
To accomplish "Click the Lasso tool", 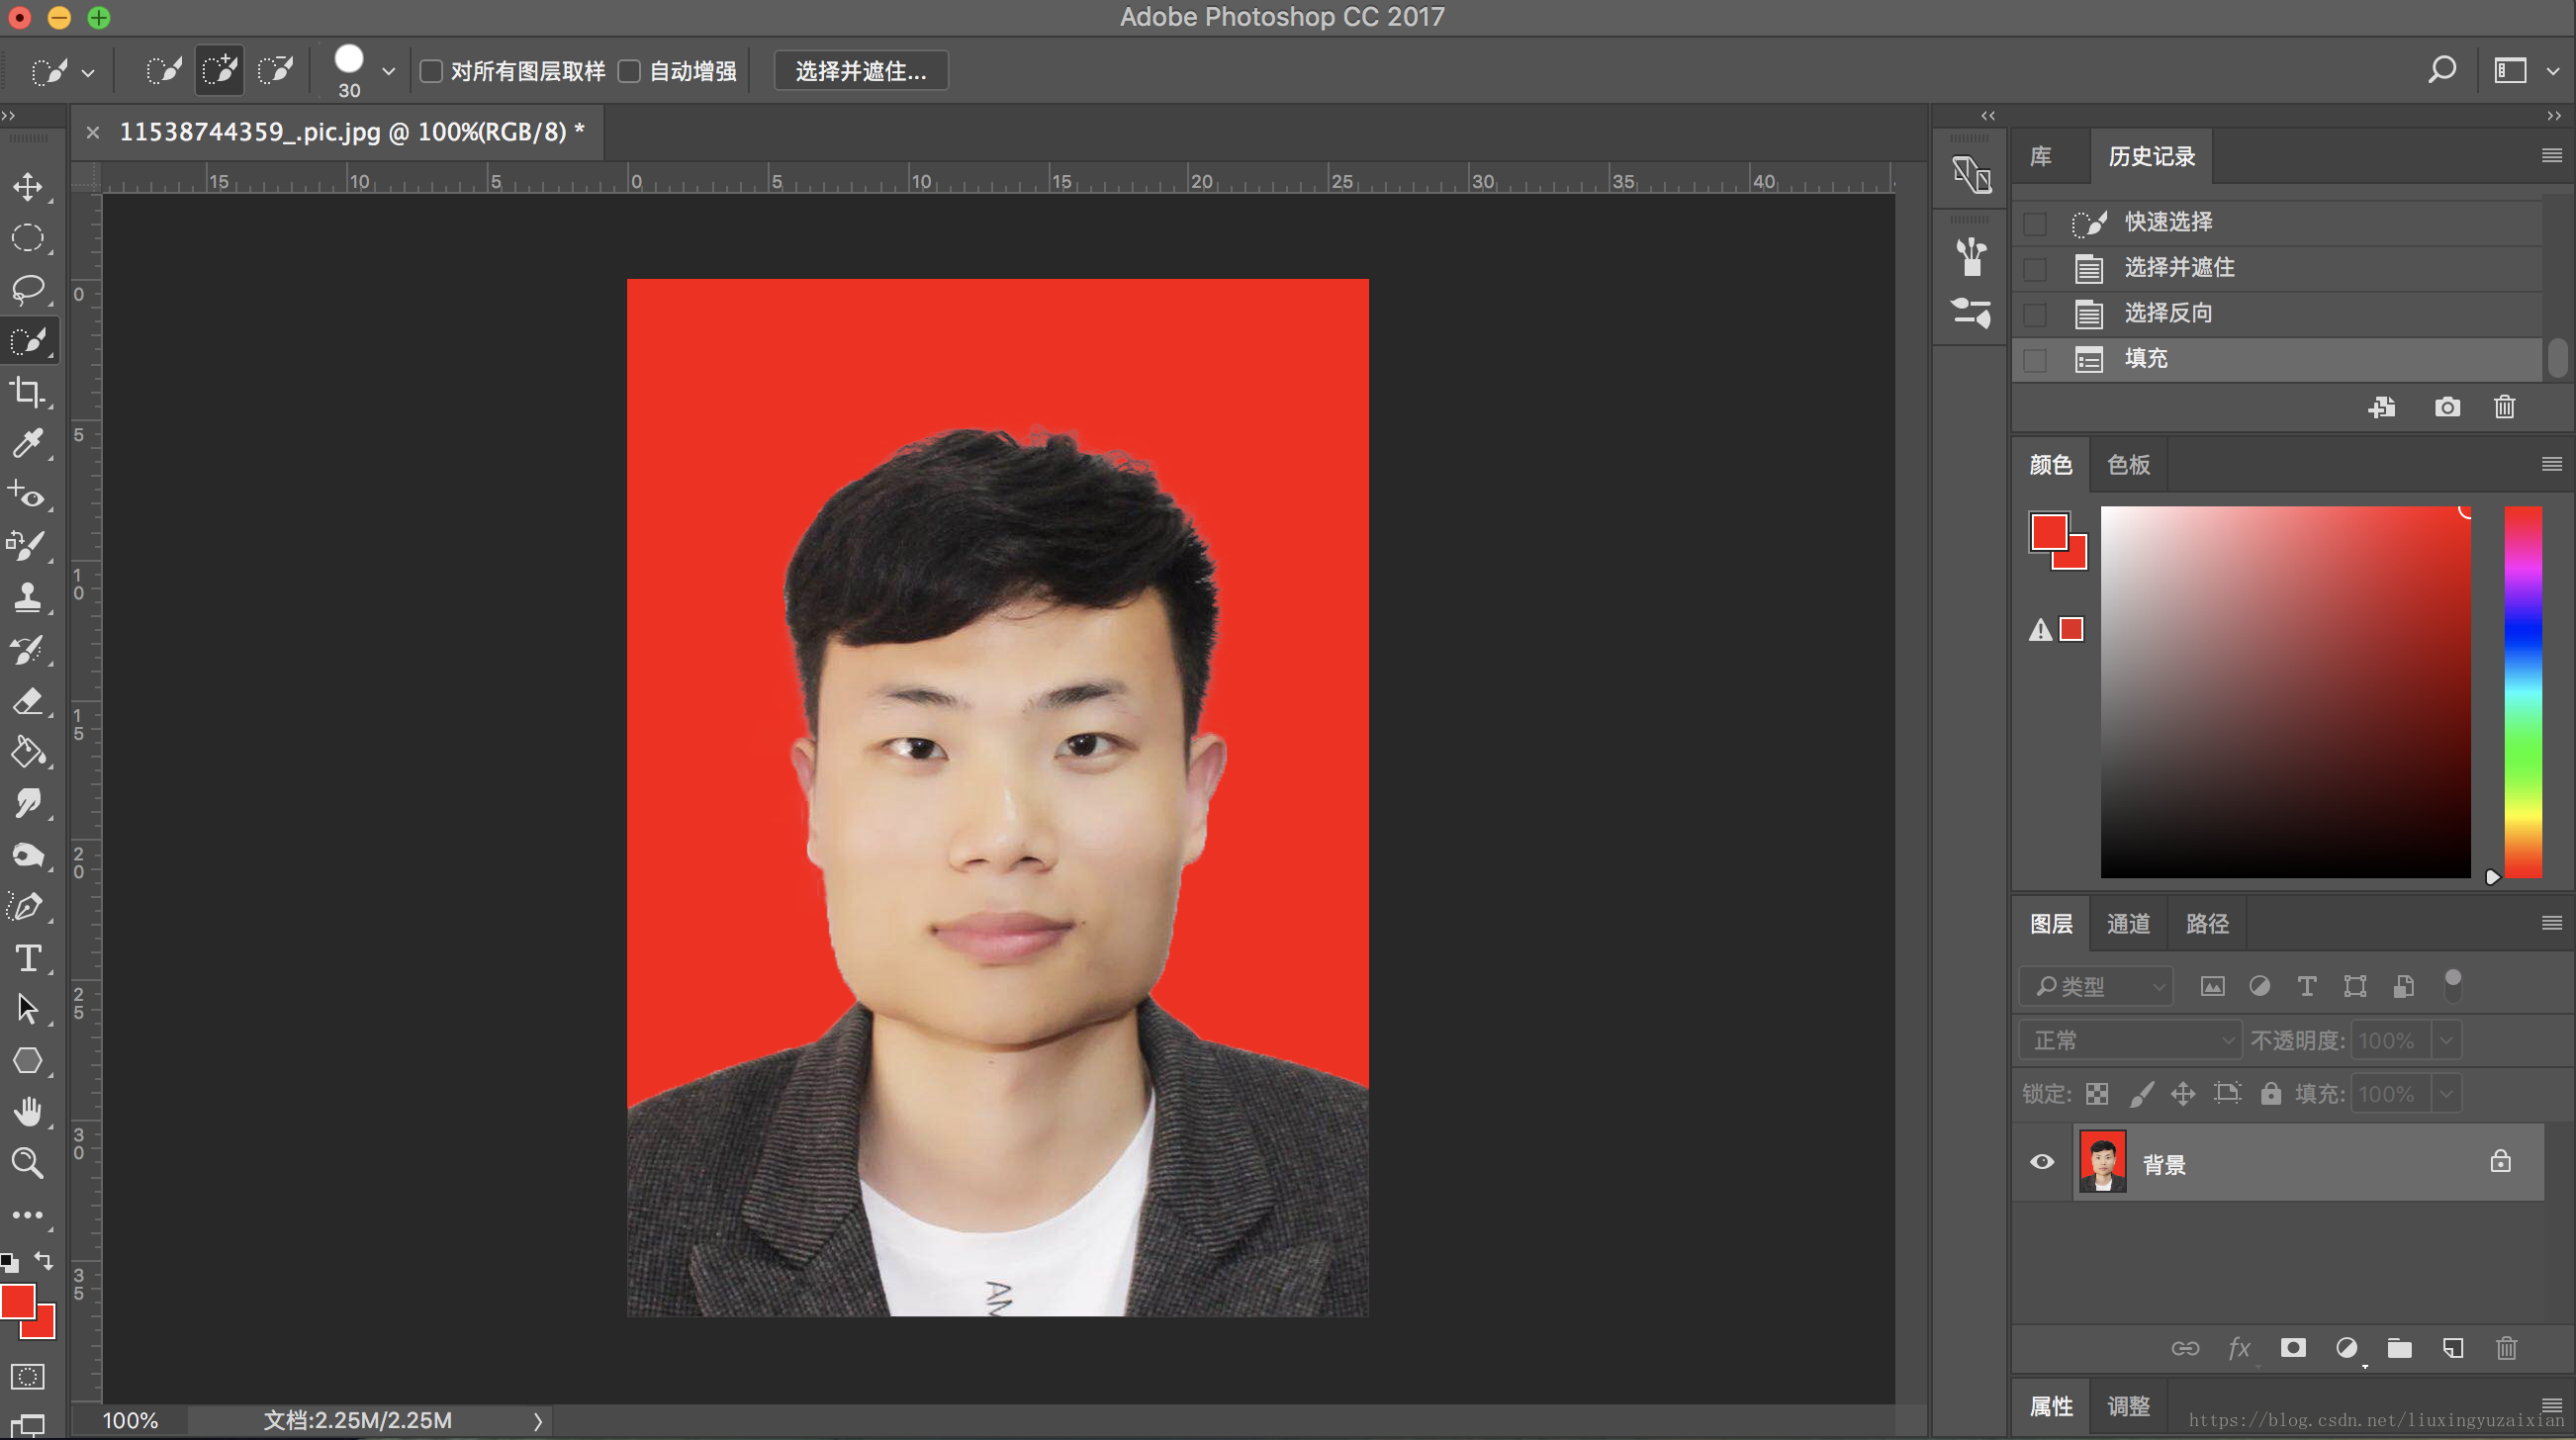I will [27, 289].
